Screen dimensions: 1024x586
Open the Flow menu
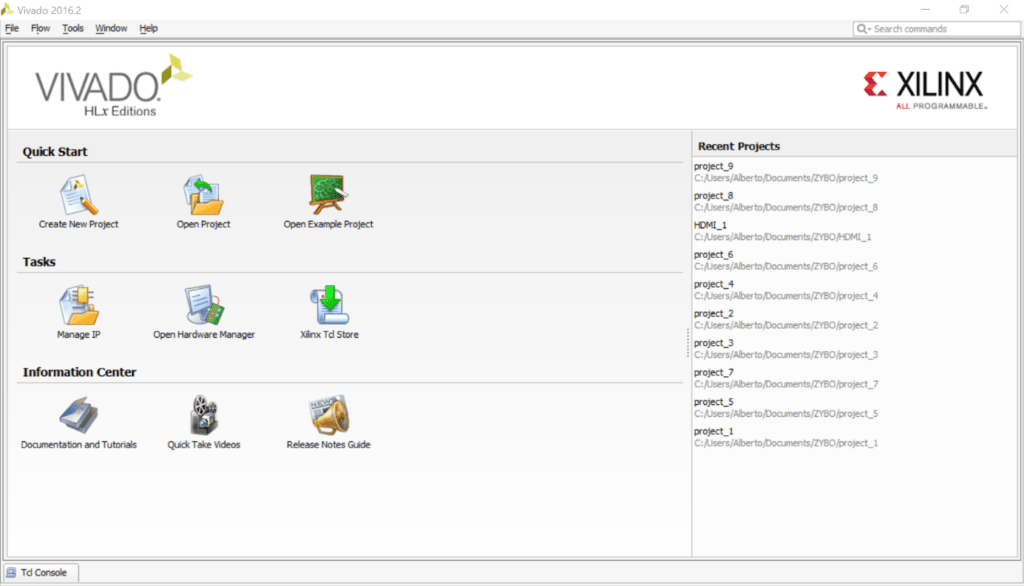39,28
